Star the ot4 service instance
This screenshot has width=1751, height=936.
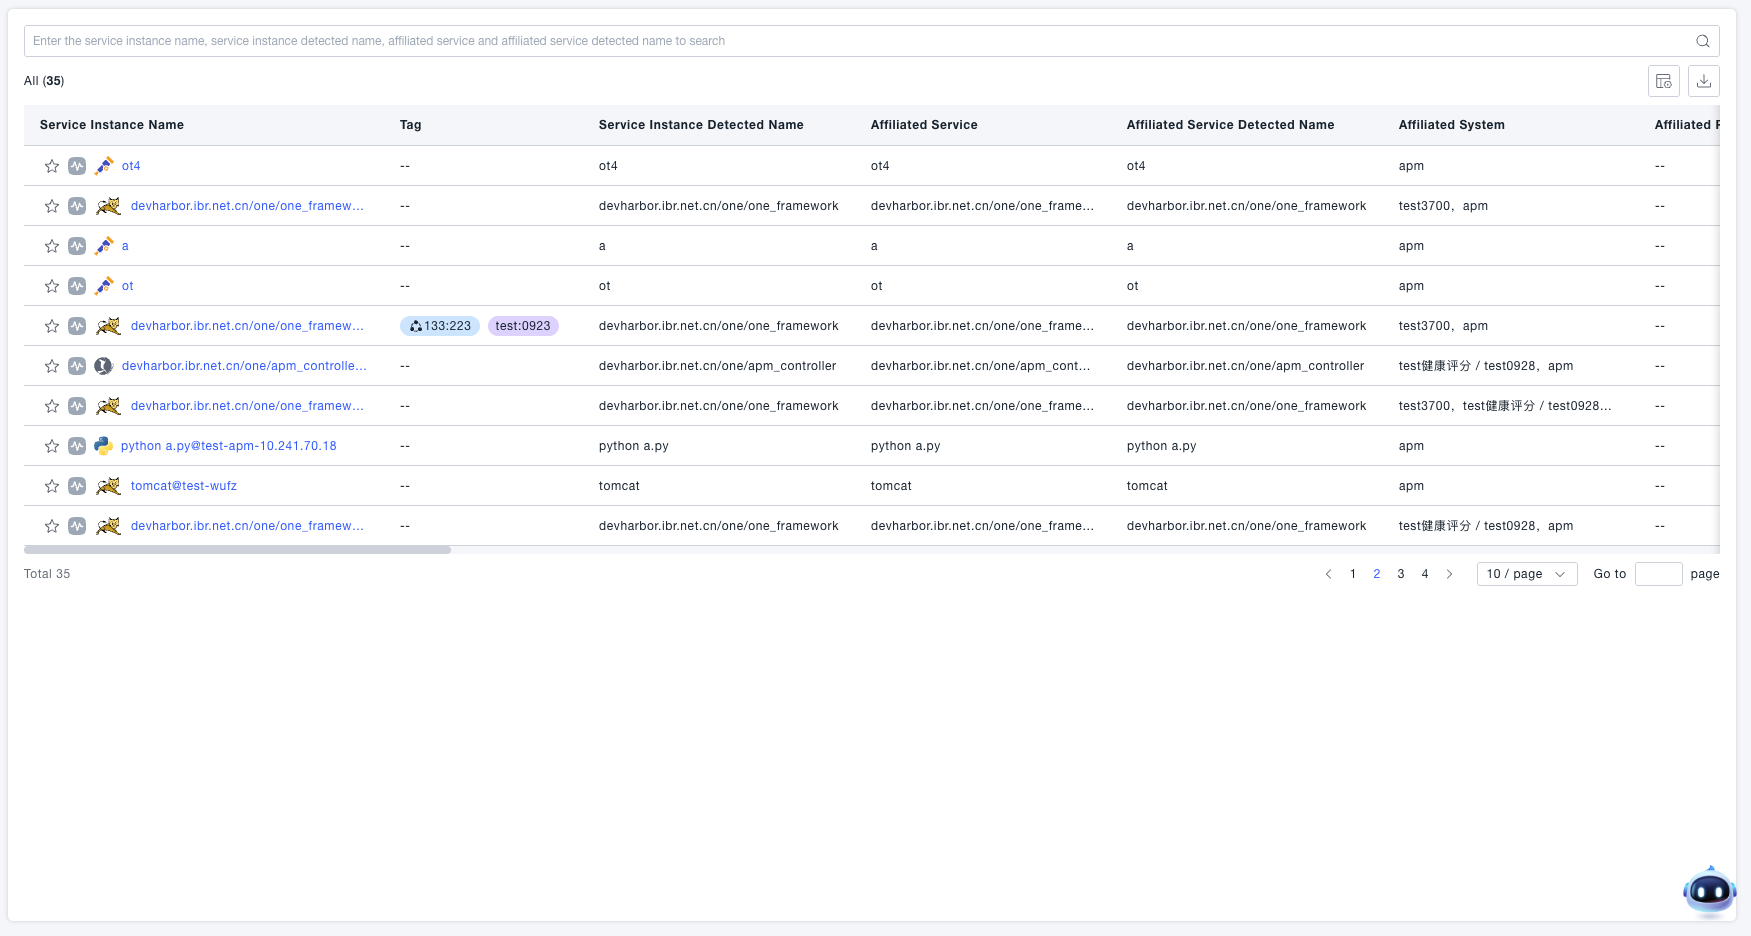click(52, 166)
